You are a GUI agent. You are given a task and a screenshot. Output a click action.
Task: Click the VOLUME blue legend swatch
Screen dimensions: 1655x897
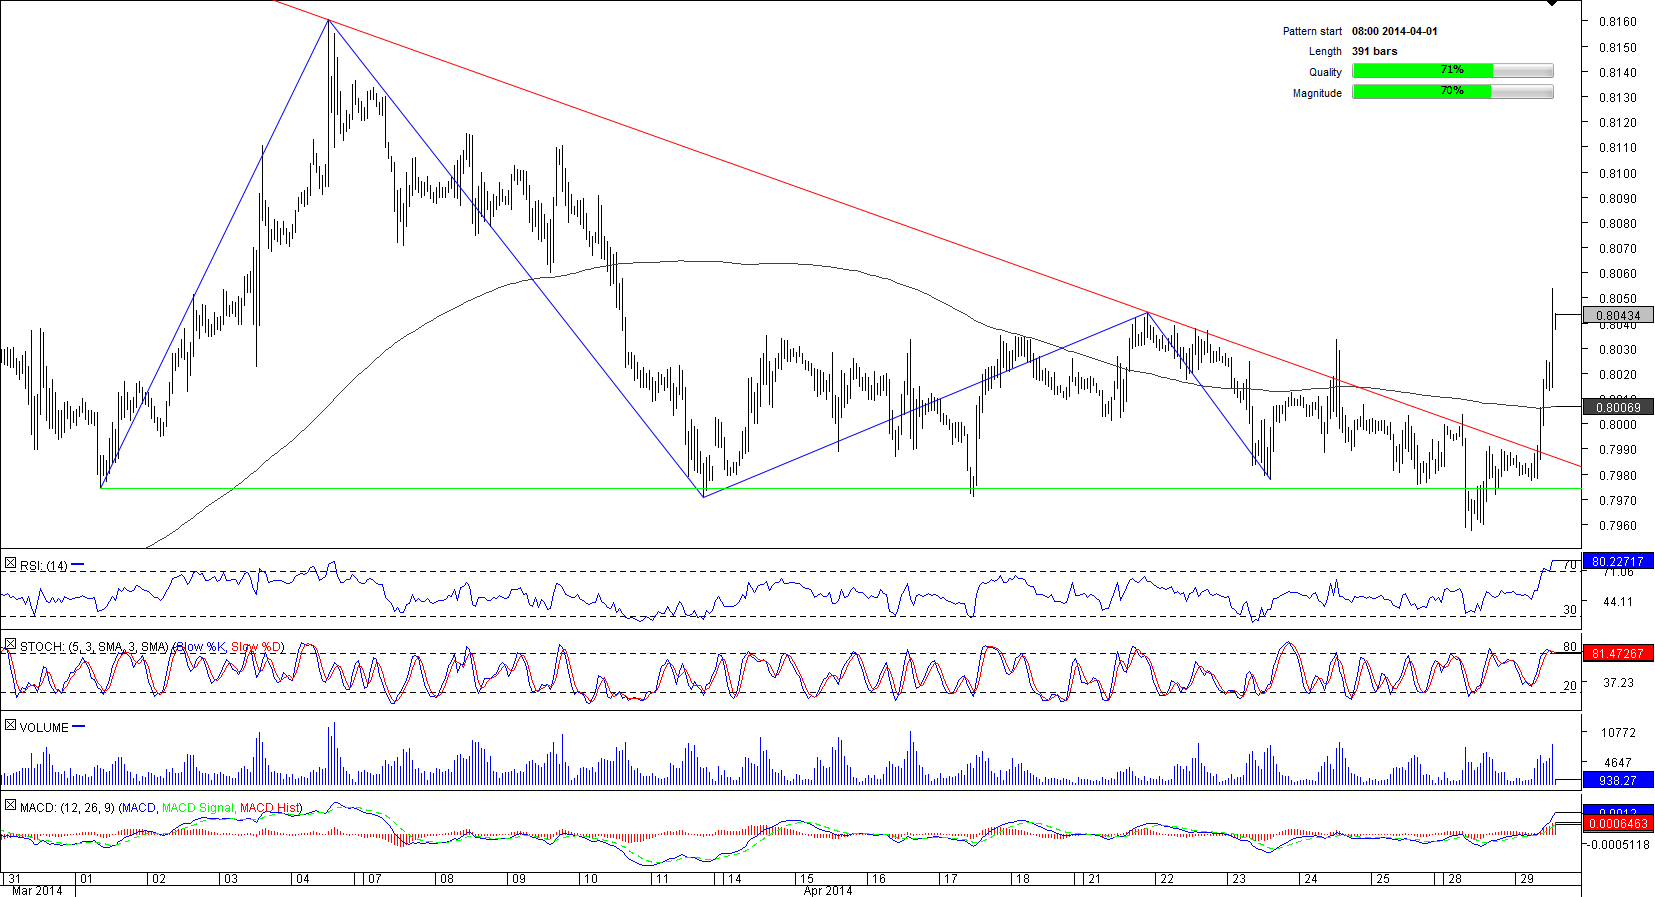click(x=79, y=726)
